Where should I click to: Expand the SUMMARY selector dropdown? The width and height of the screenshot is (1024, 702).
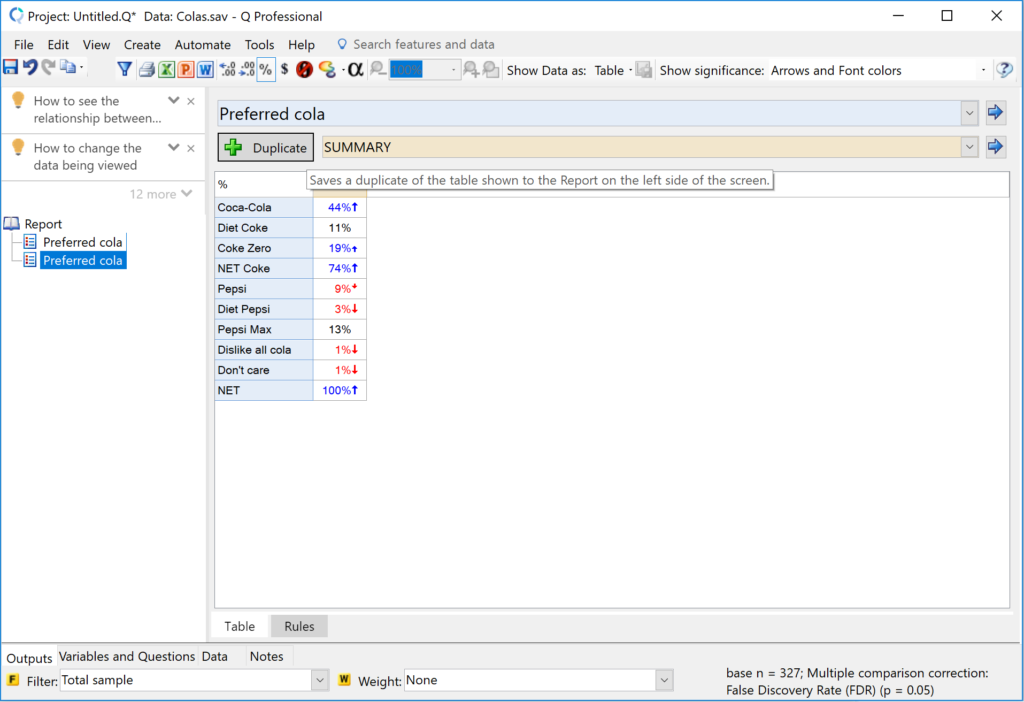[969, 148]
